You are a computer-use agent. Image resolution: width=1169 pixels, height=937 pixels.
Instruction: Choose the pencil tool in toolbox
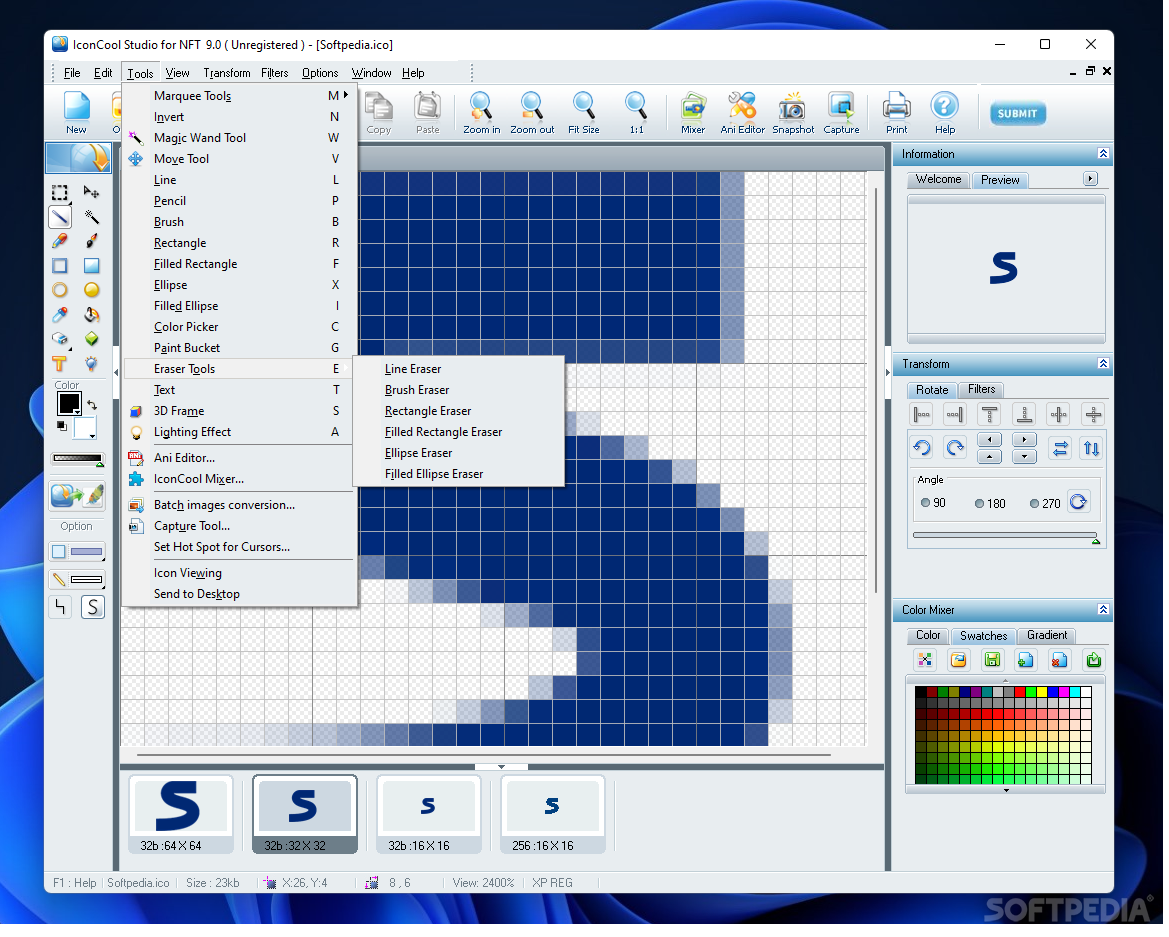click(60, 241)
